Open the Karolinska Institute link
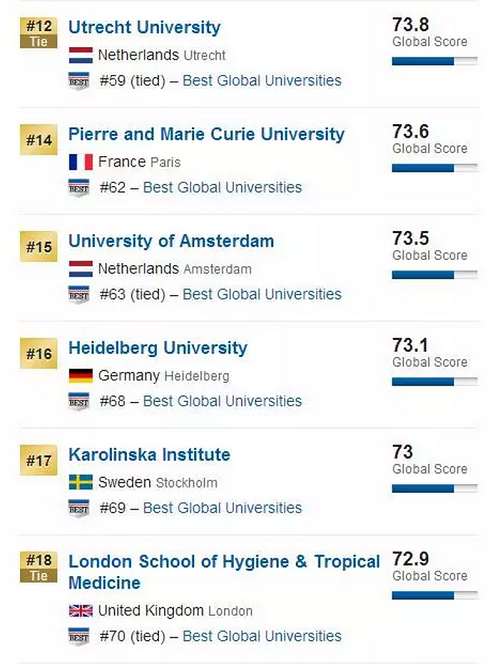 click(149, 455)
